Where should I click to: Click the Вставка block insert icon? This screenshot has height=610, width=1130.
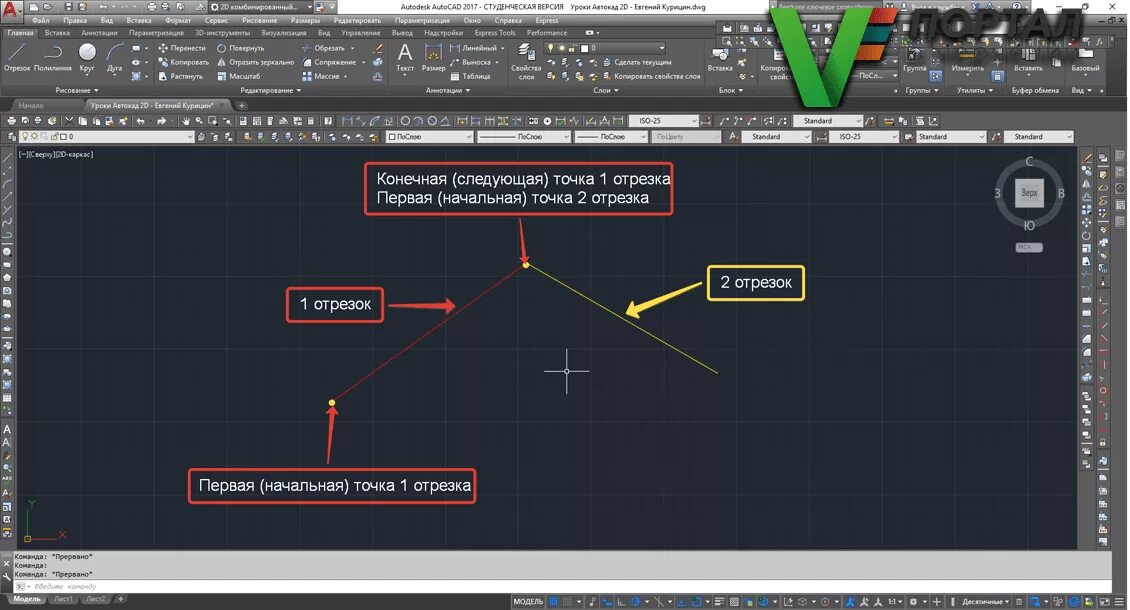pos(720,59)
